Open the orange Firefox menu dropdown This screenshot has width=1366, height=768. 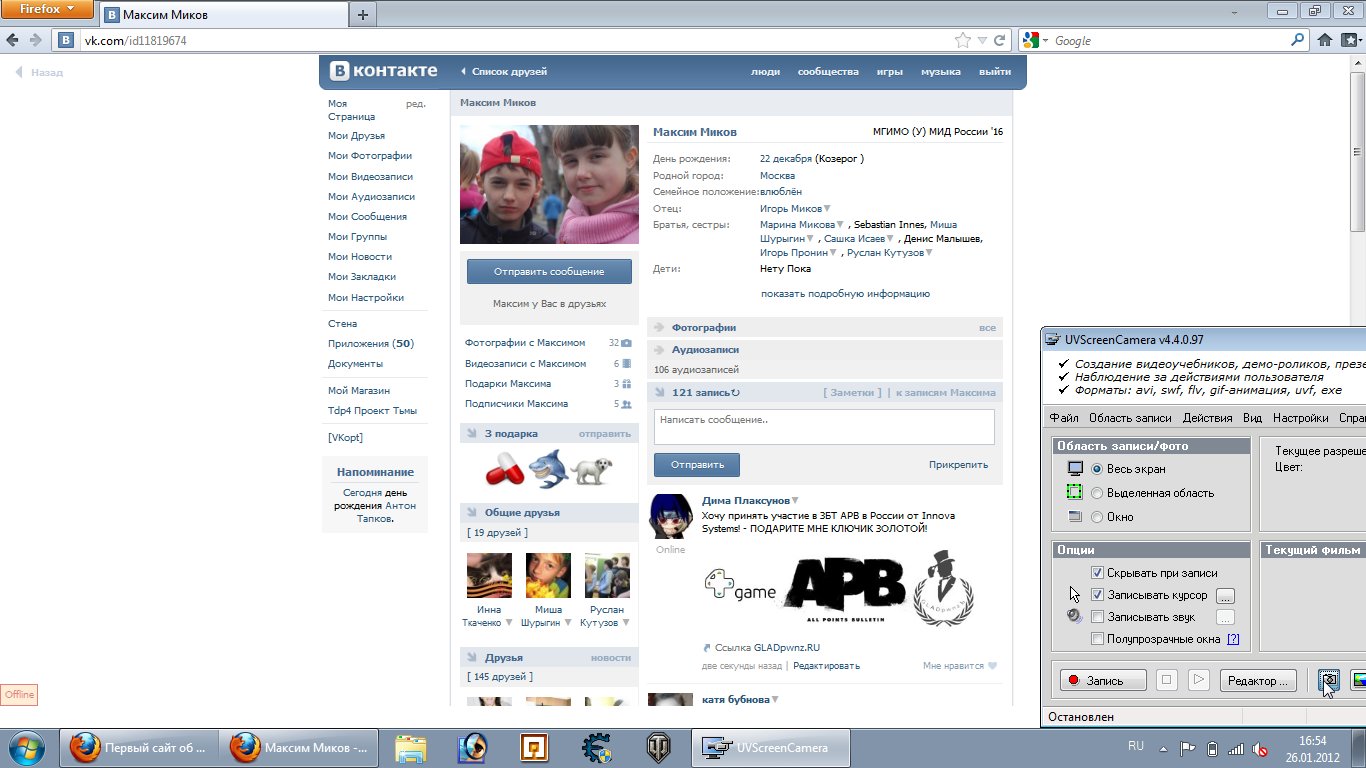point(47,10)
